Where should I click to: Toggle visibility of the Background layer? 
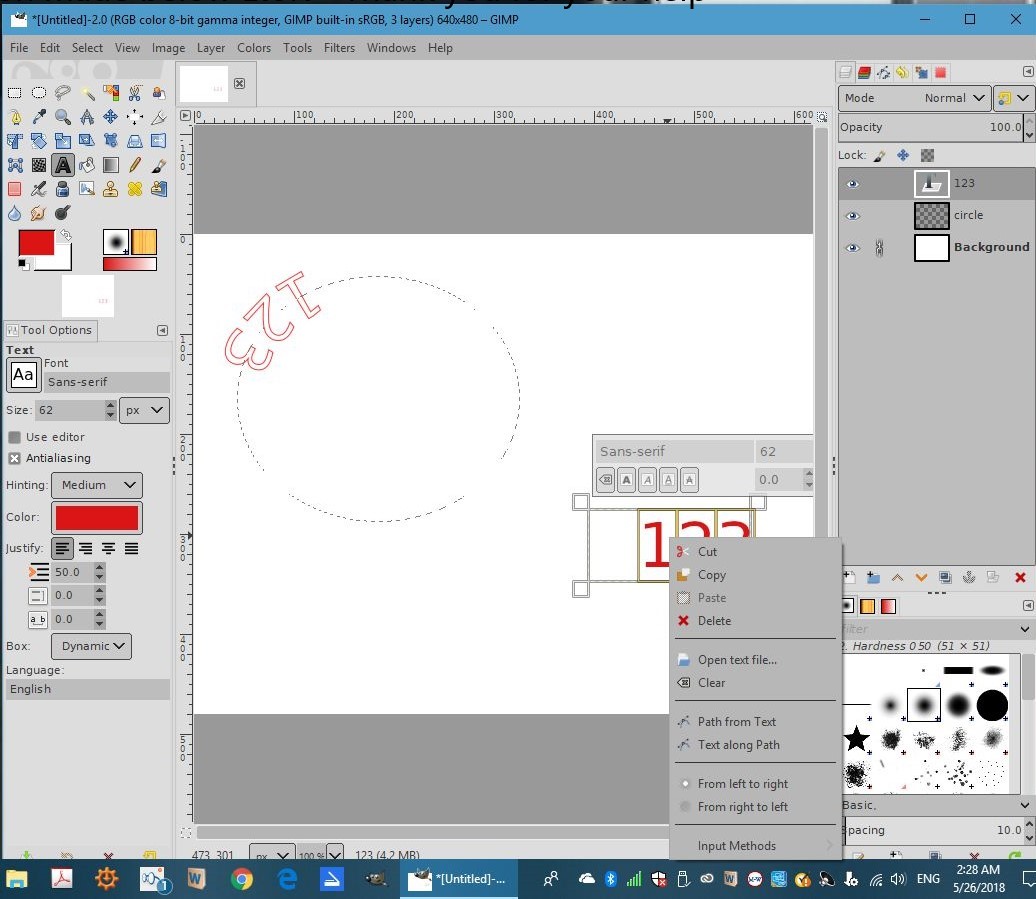coord(852,247)
